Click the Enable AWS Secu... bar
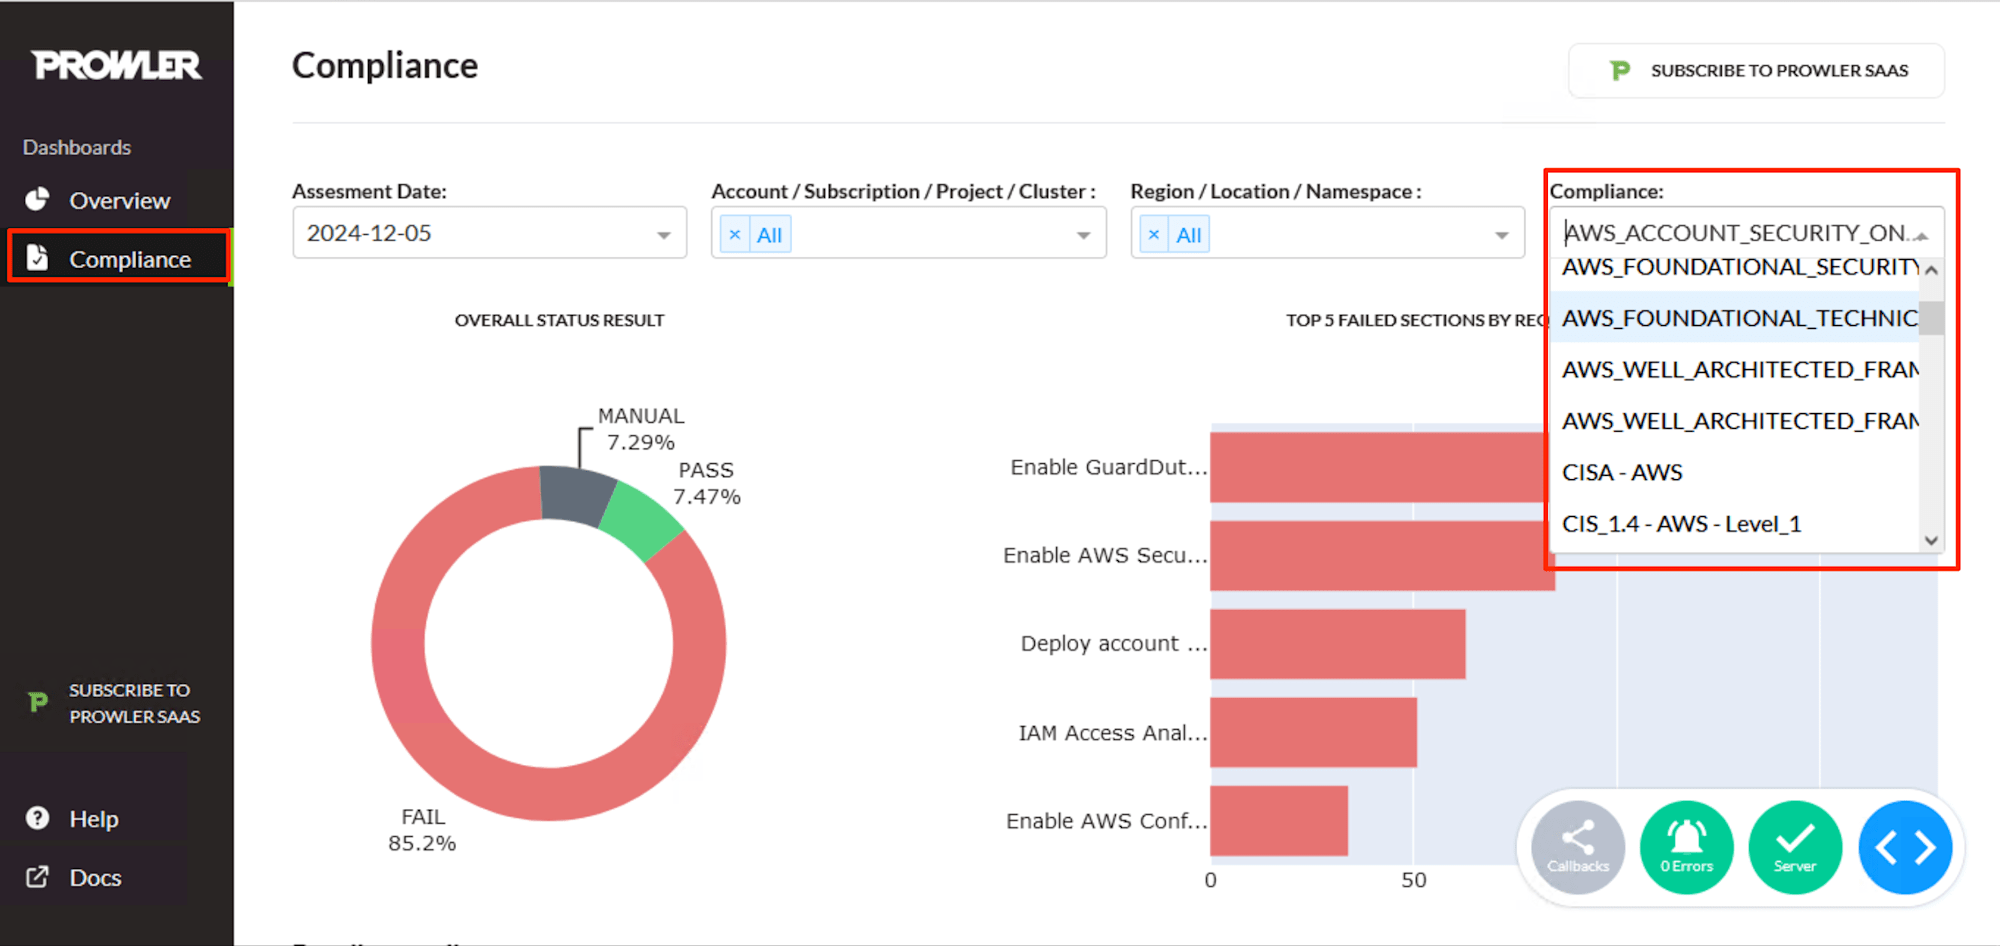Image resolution: width=2000 pixels, height=946 pixels. tap(1380, 556)
